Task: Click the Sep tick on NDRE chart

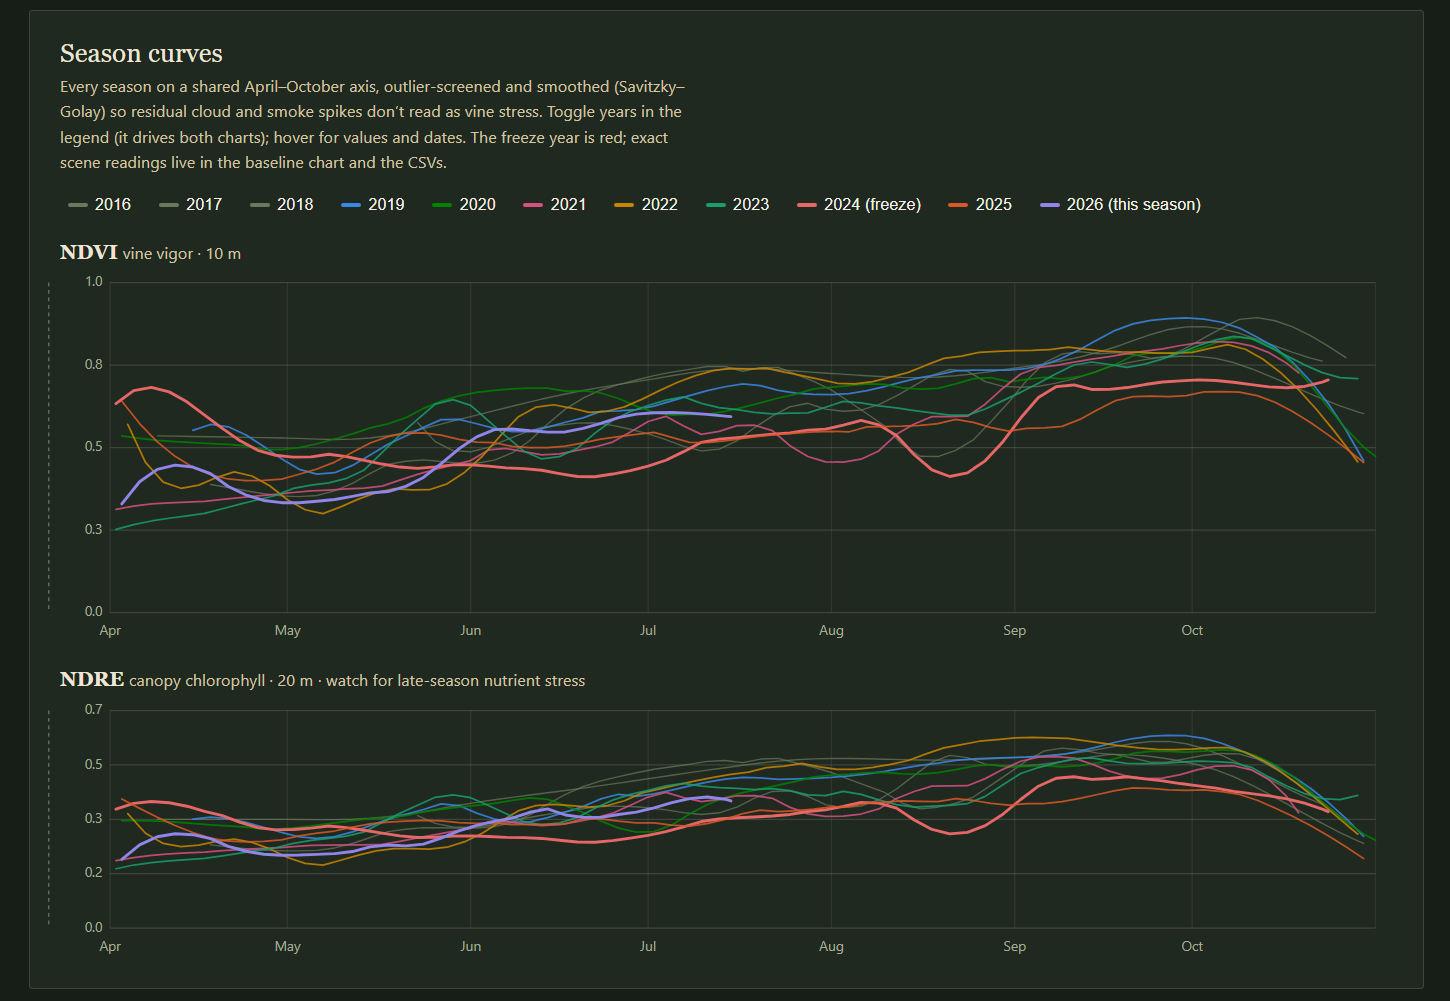Action: coord(1014,947)
